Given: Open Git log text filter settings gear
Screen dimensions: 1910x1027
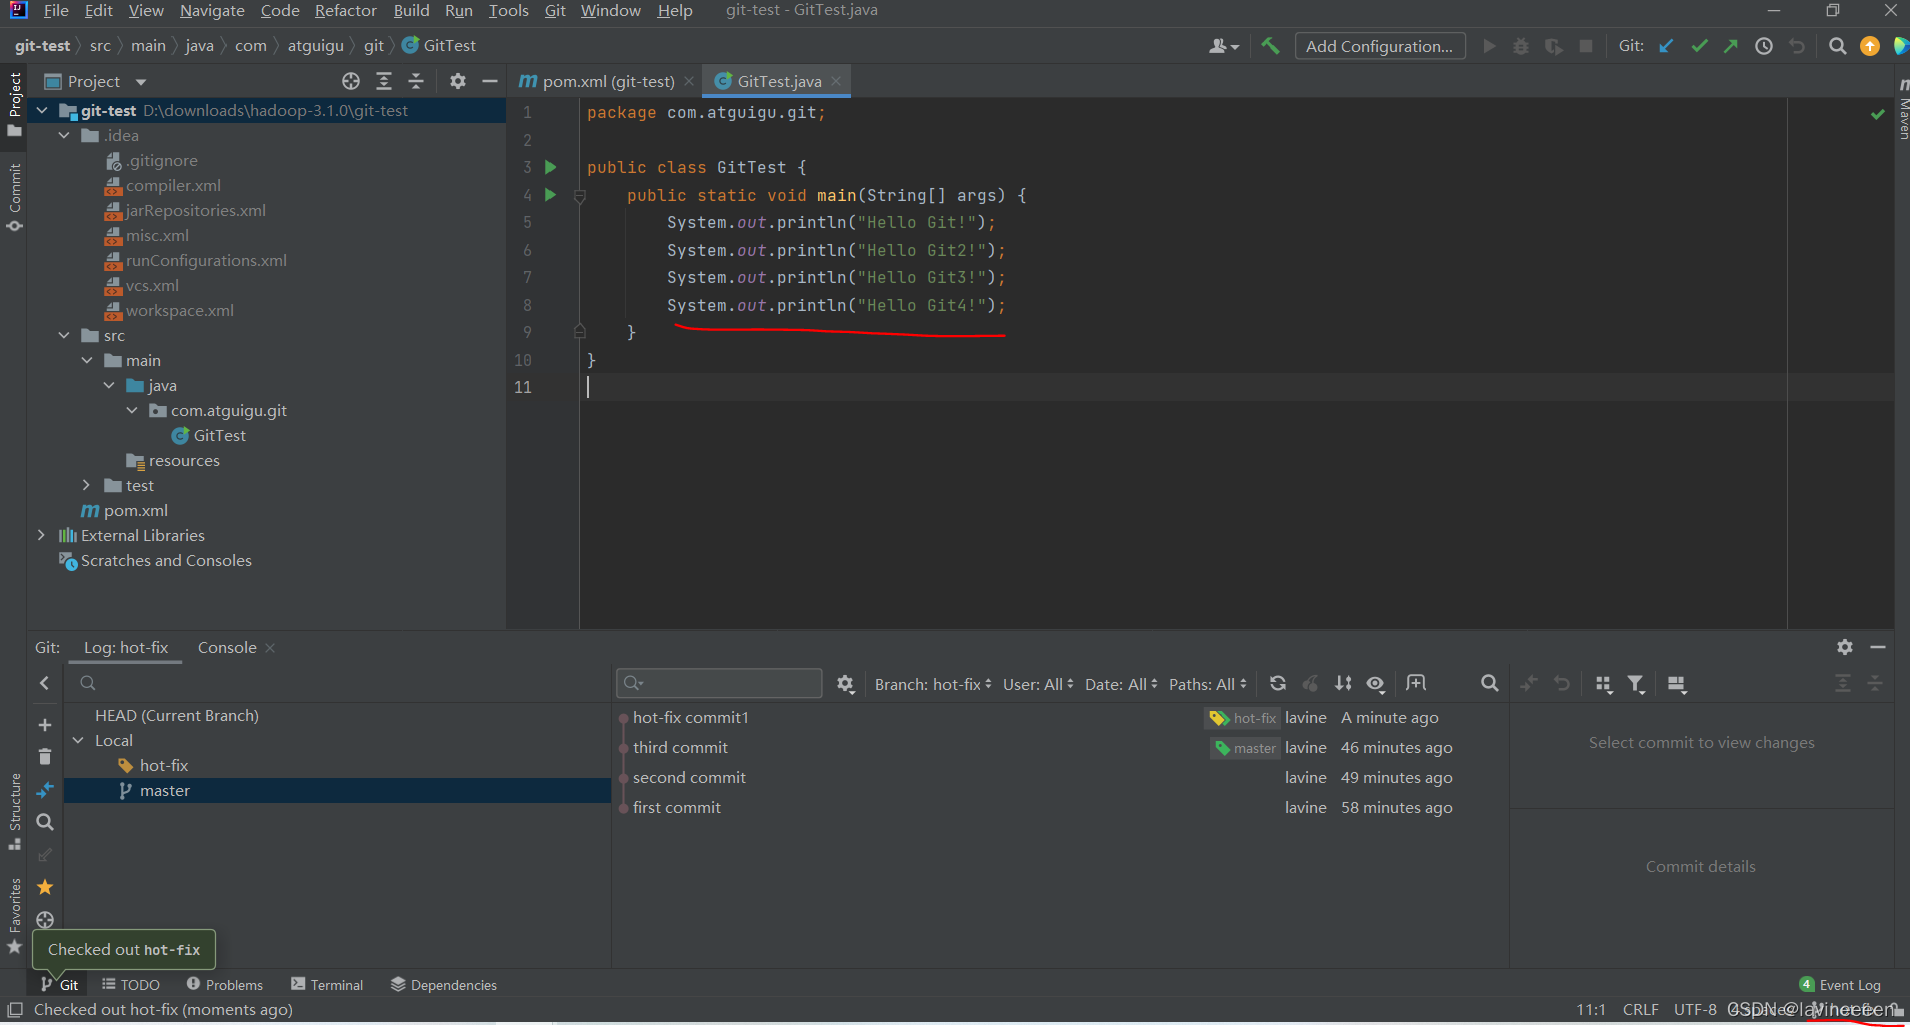Looking at the screenshot, I should pos(845,684).
